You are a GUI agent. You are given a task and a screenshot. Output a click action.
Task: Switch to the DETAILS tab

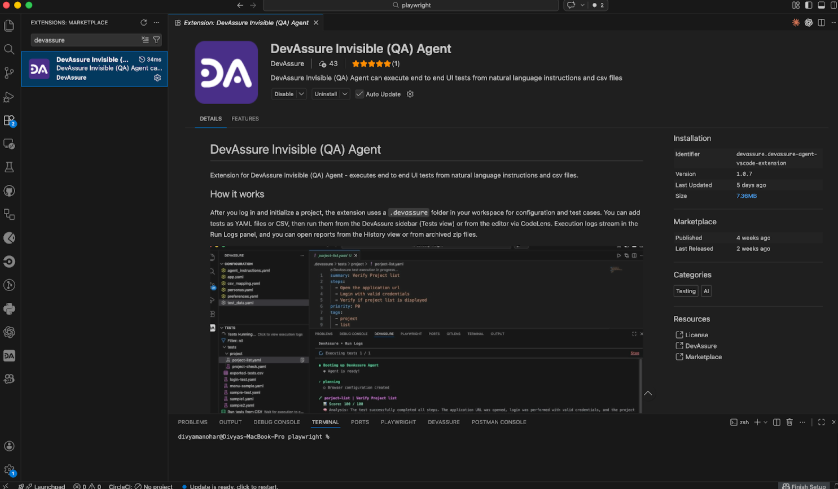click(211, 119)
